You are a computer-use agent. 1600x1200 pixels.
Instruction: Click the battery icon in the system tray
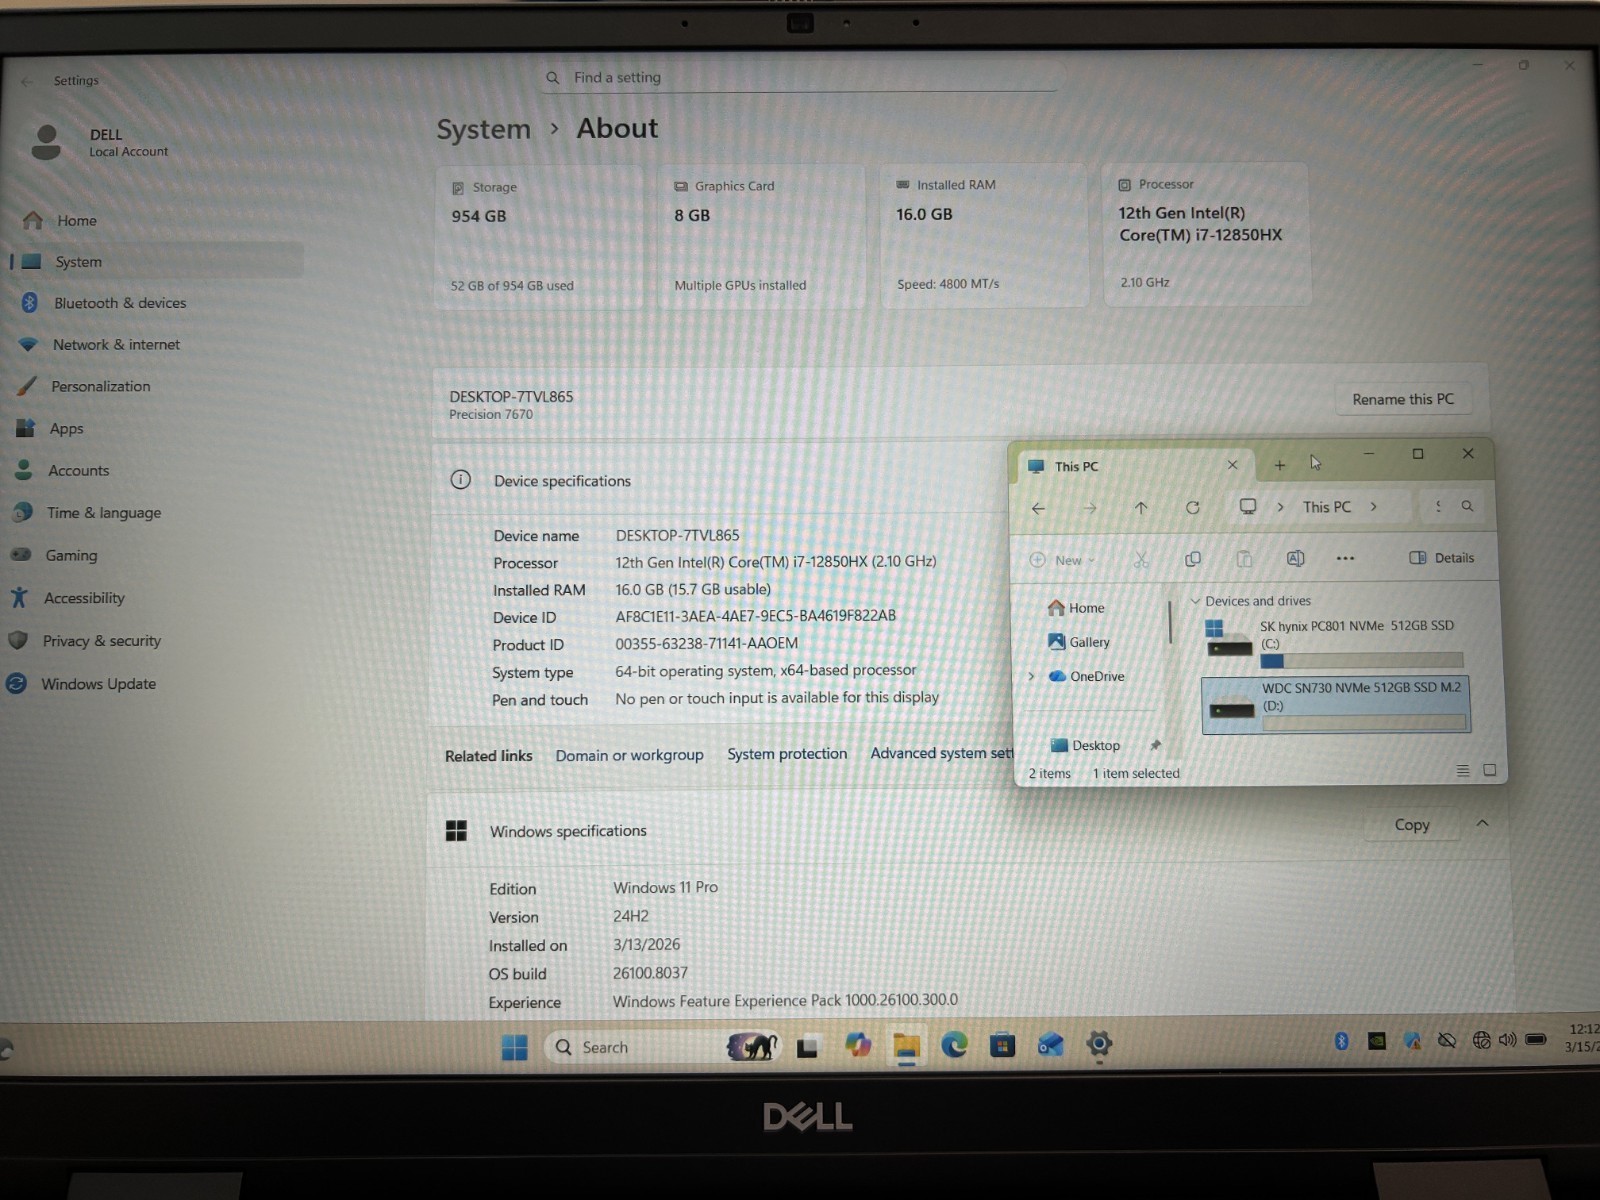tap(1536, 1040)
